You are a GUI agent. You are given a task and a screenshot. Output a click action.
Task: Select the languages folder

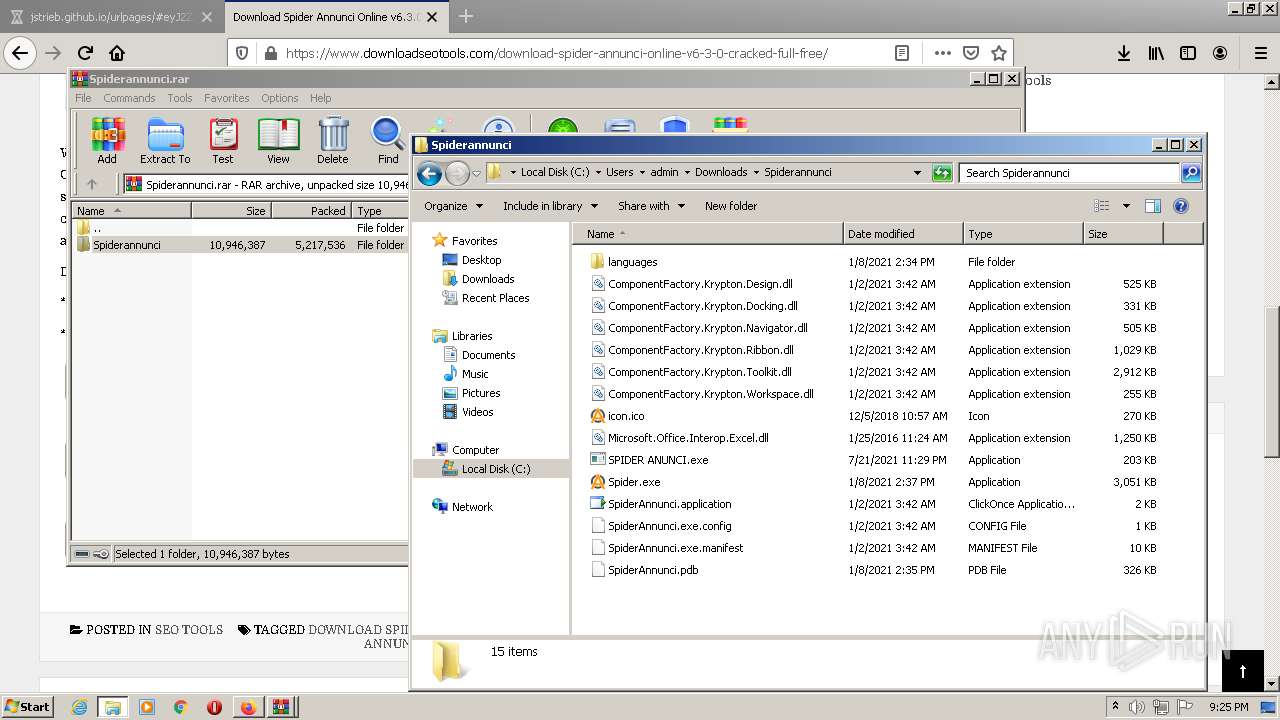click(632, 262)
